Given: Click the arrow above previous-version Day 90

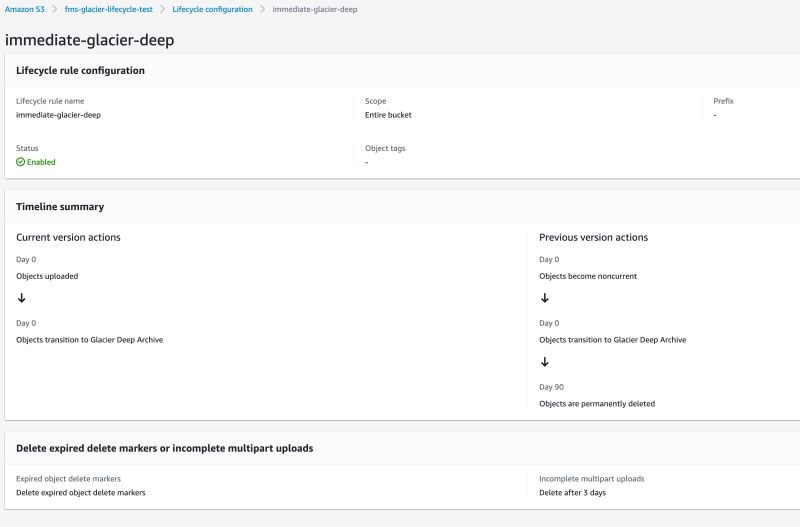Looking at the screenshot, I should click(544, 362).
